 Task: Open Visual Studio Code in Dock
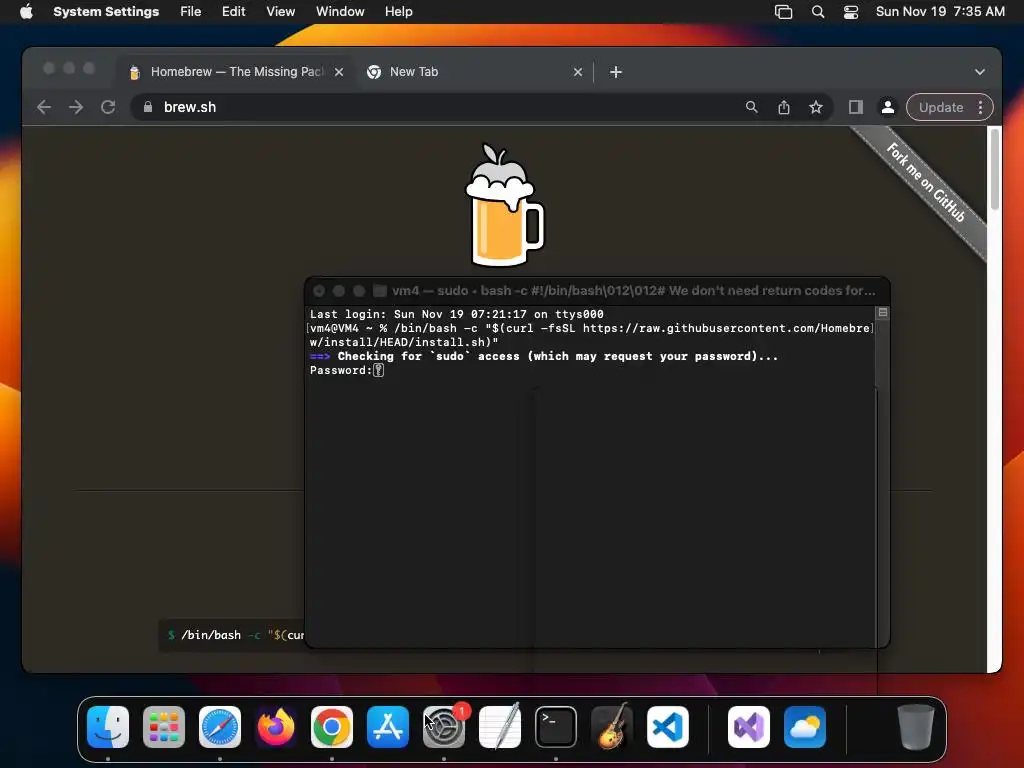pyautogui.click(x=668, y=727)
